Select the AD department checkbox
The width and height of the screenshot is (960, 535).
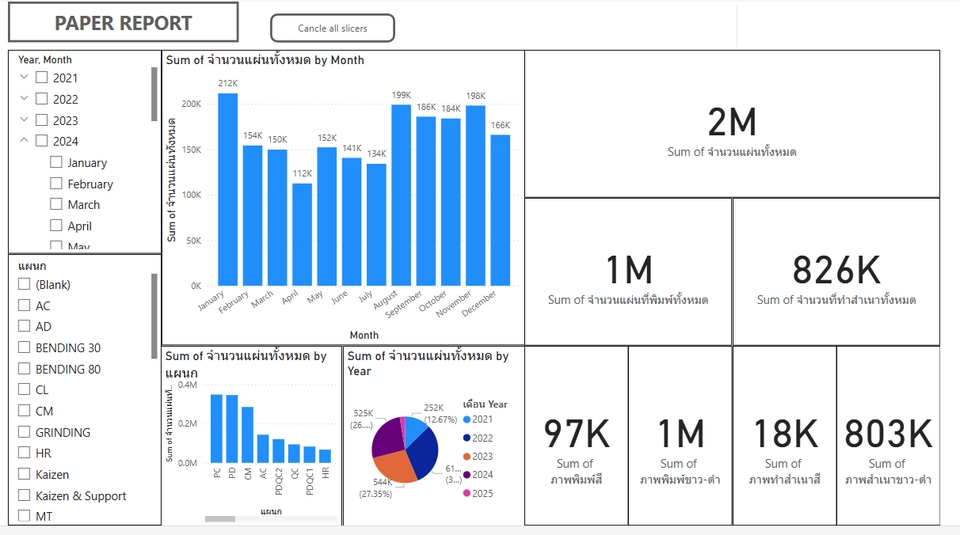click(24, 326)
